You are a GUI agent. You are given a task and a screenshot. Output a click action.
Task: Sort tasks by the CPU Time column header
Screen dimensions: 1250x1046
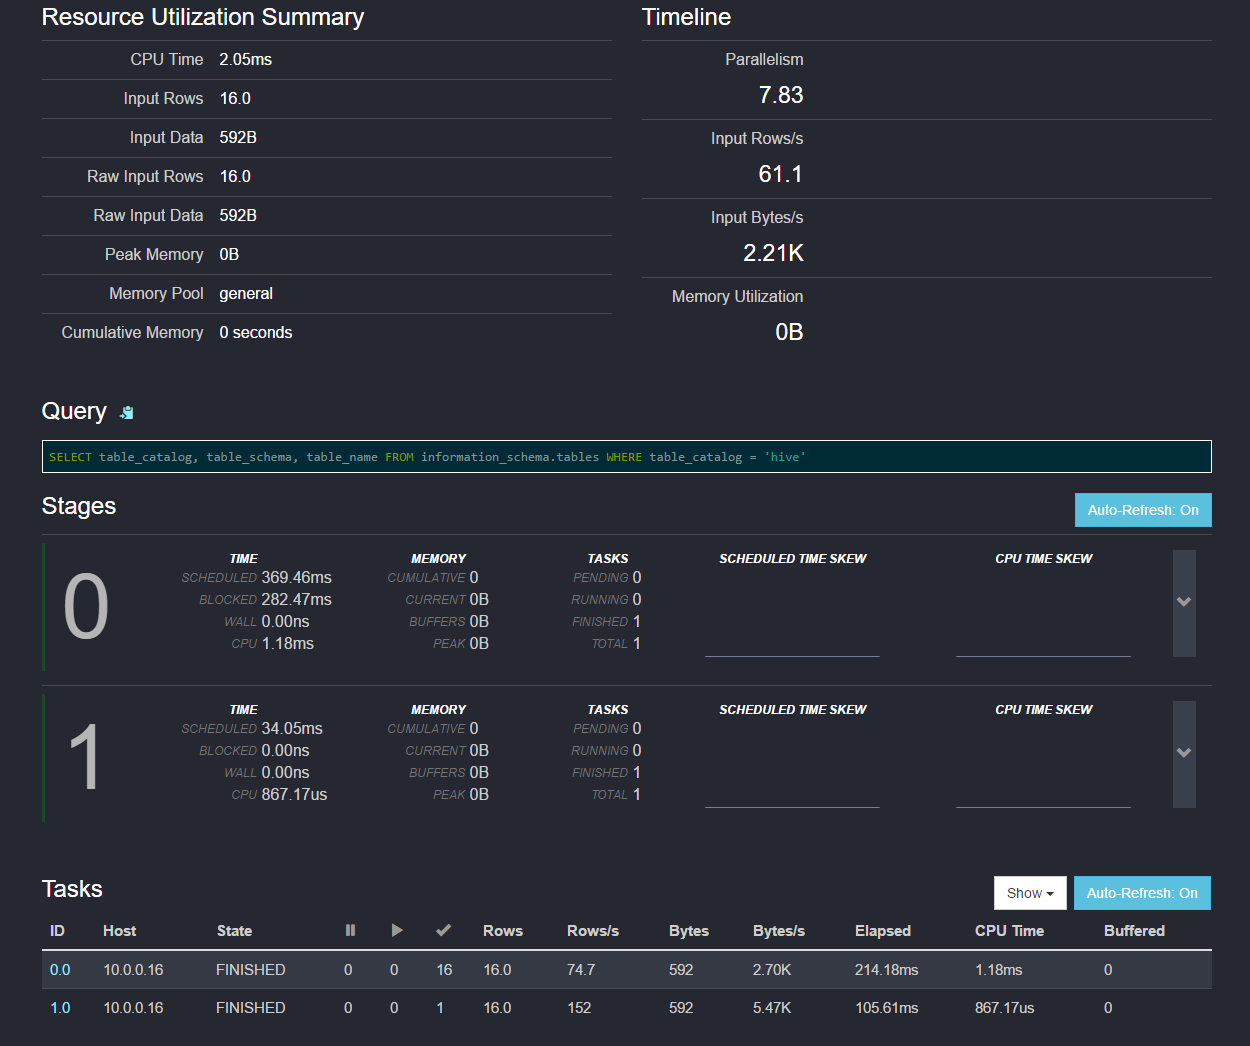tap(1009, 931)
